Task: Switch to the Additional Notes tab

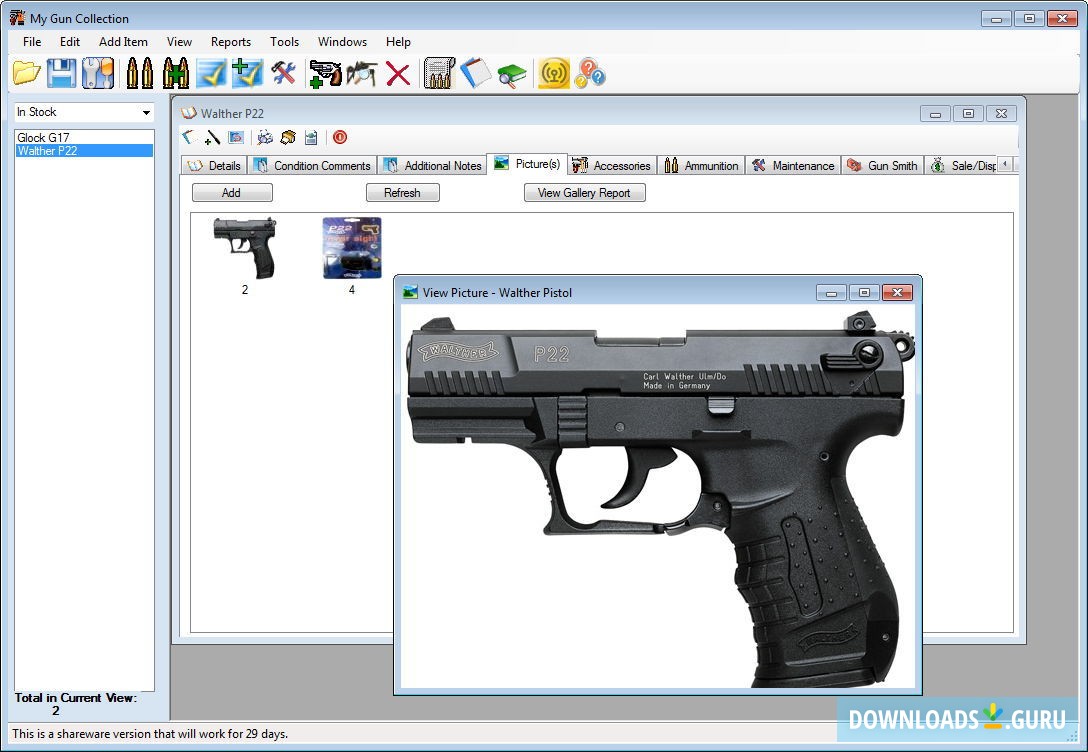Action: (433, 165)
